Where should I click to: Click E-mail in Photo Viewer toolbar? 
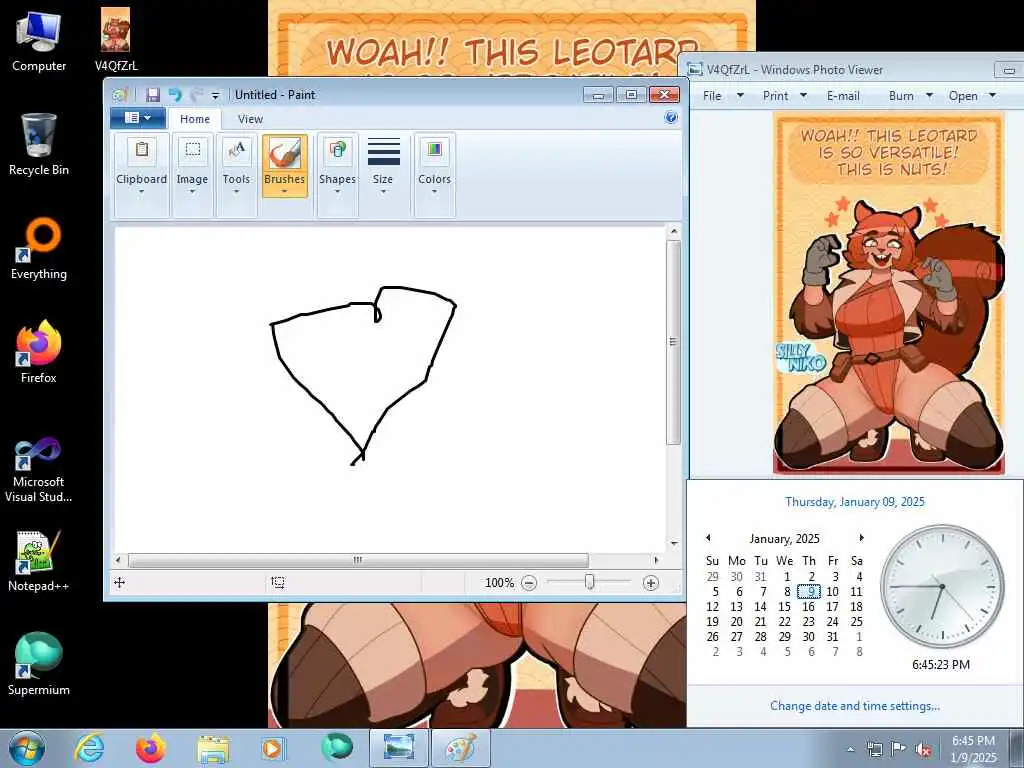coord(843,96)
